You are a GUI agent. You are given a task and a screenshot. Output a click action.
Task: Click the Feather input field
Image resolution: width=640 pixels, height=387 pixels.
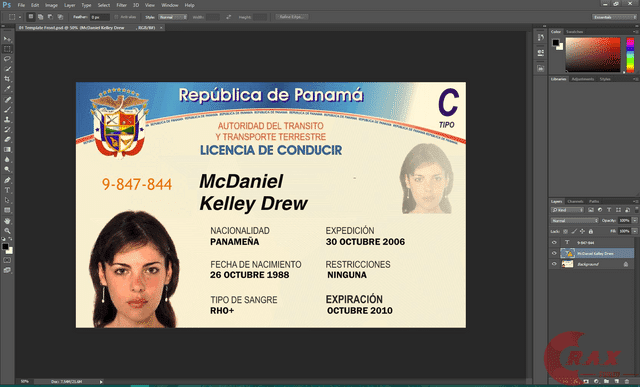point(100,17)
